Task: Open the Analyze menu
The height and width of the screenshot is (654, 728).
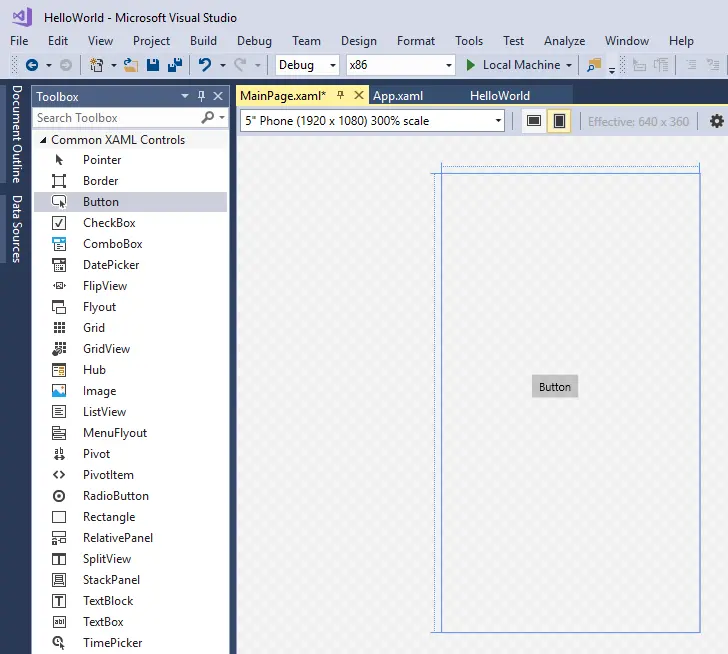Action: (x=565, y=41)
